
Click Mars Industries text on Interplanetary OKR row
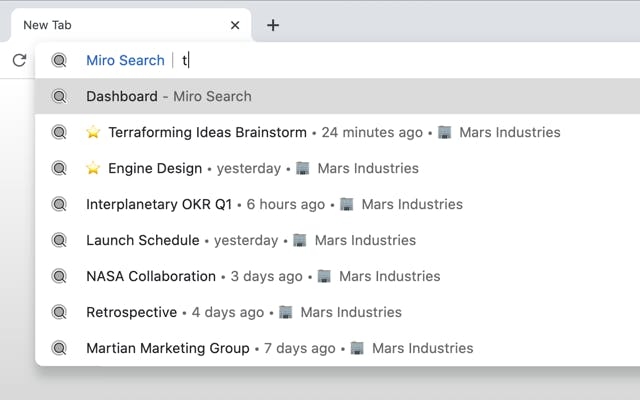tap(412, 204)
